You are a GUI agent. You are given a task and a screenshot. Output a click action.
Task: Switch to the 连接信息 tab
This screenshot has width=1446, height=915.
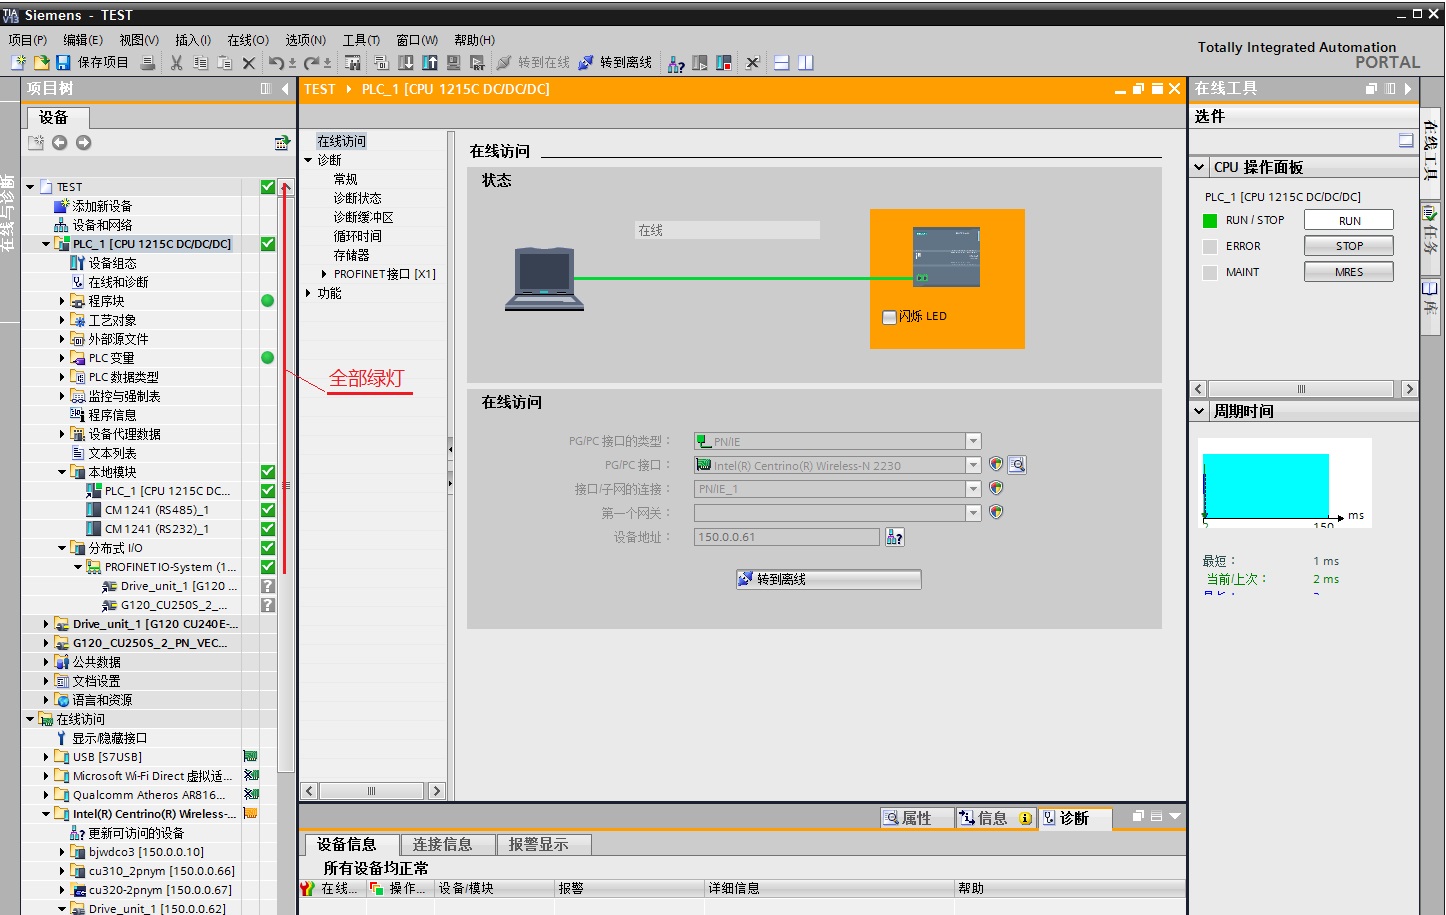(447, 845)
